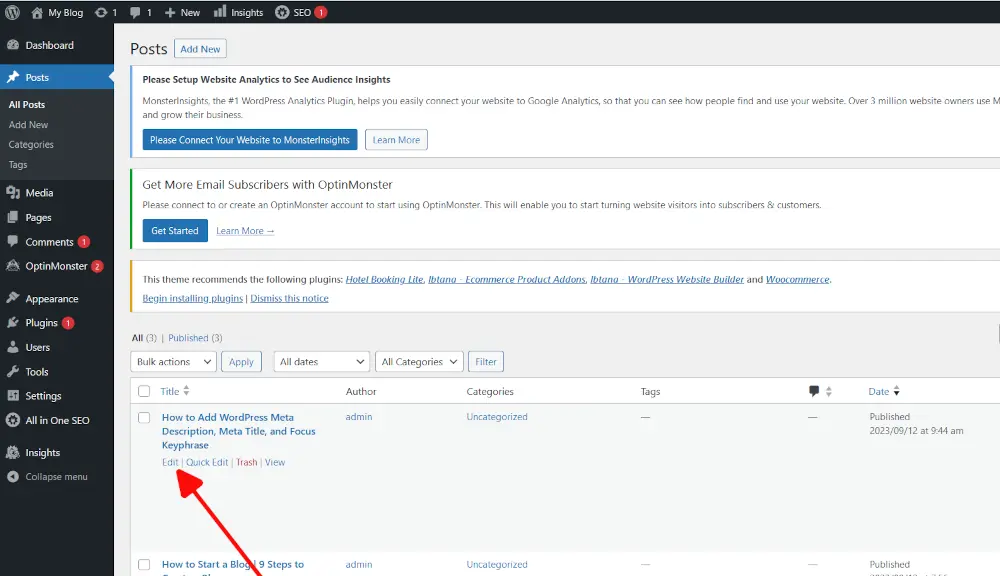Show the Published (3) posts filter

(x=195, y=337)
